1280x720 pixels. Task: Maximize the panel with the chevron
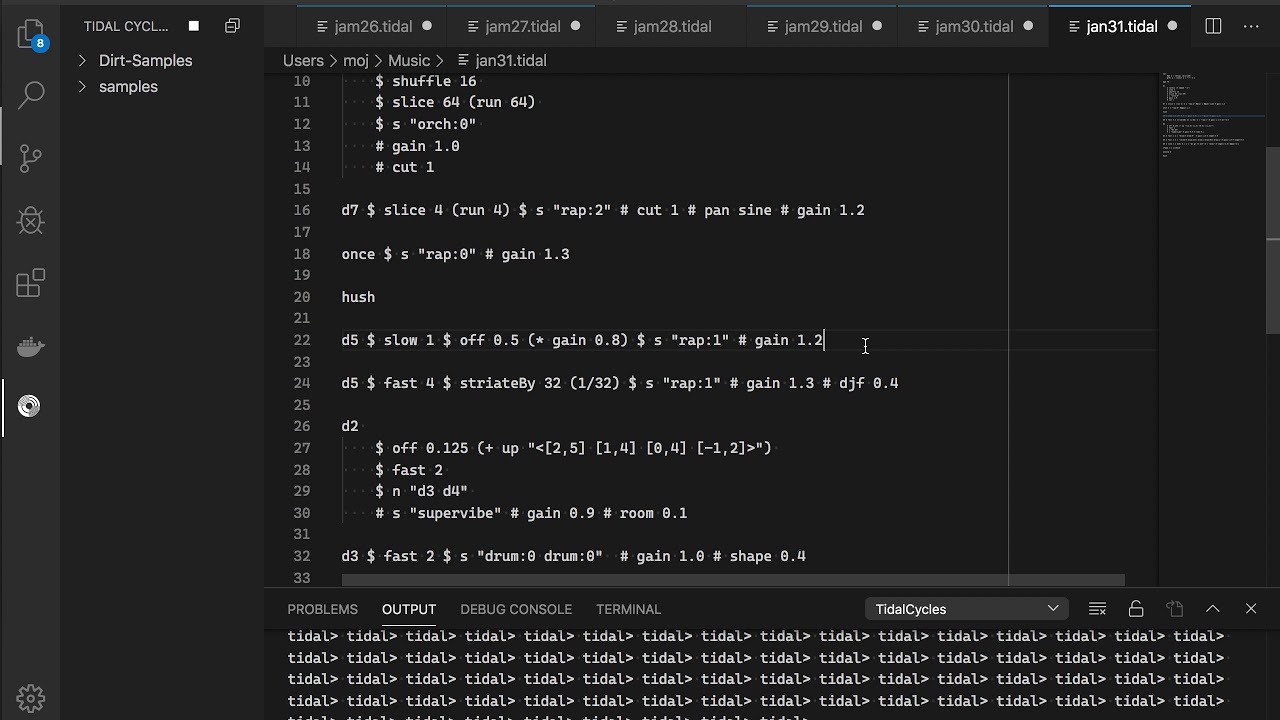point(1213,609)
